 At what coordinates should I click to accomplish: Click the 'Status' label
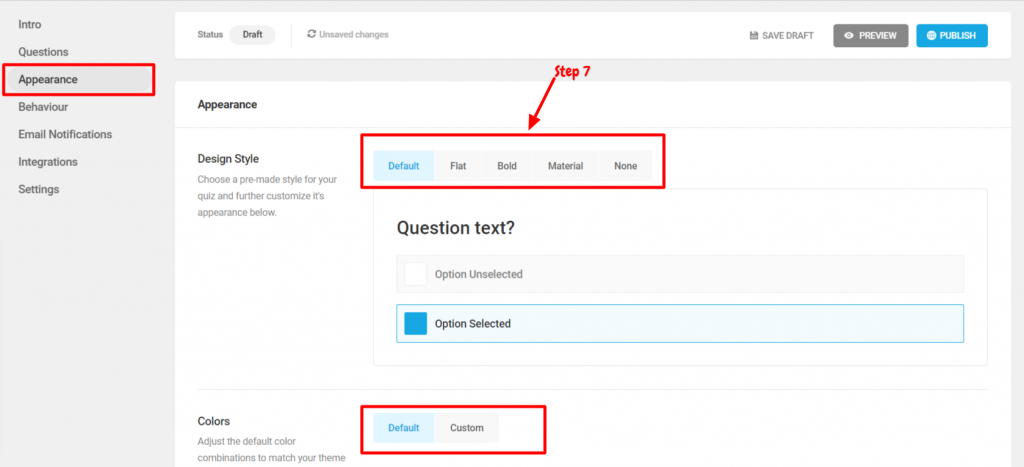click(210, 35)
